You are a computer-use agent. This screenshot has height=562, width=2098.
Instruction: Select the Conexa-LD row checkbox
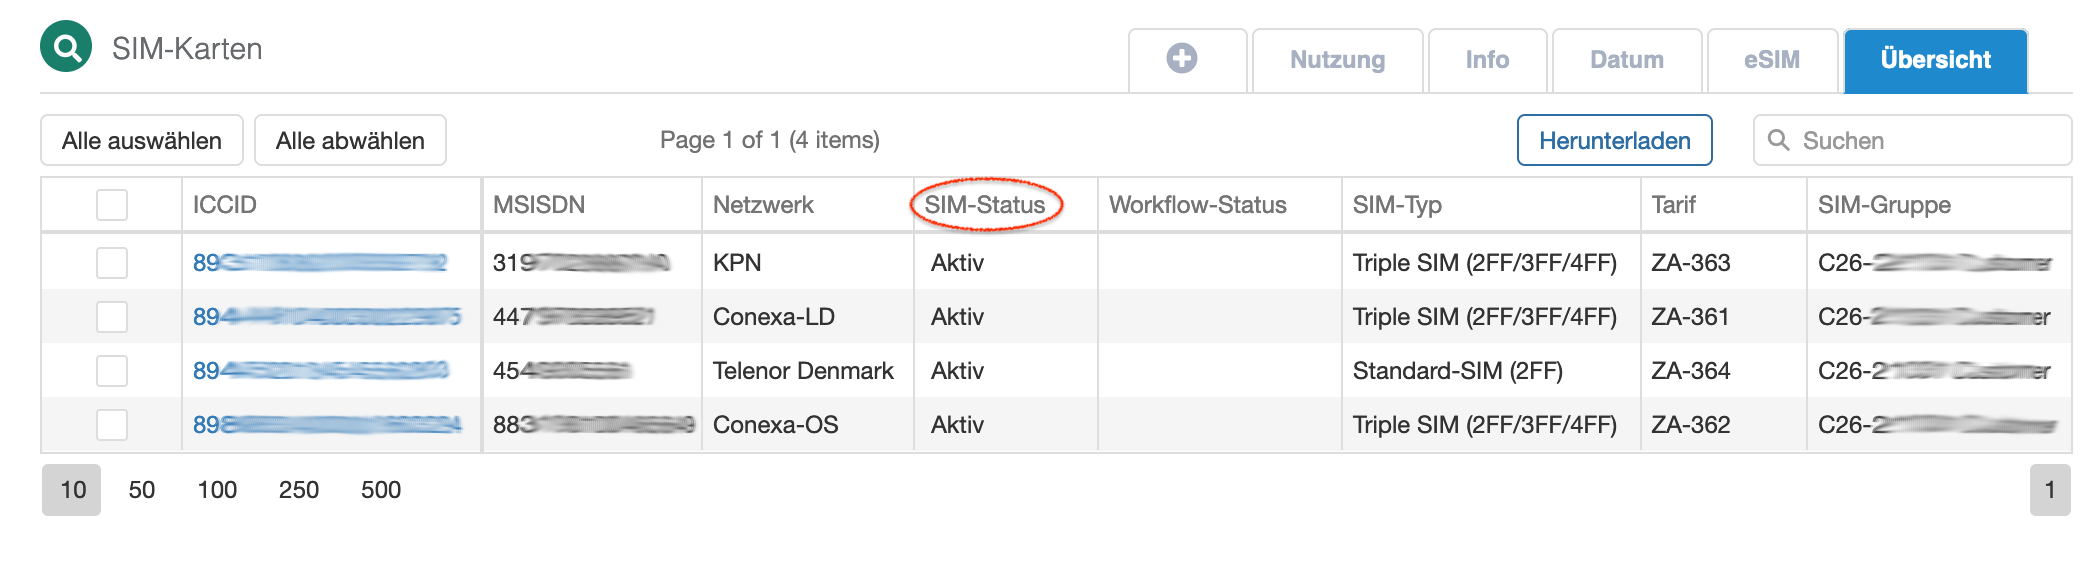(112, 317)
